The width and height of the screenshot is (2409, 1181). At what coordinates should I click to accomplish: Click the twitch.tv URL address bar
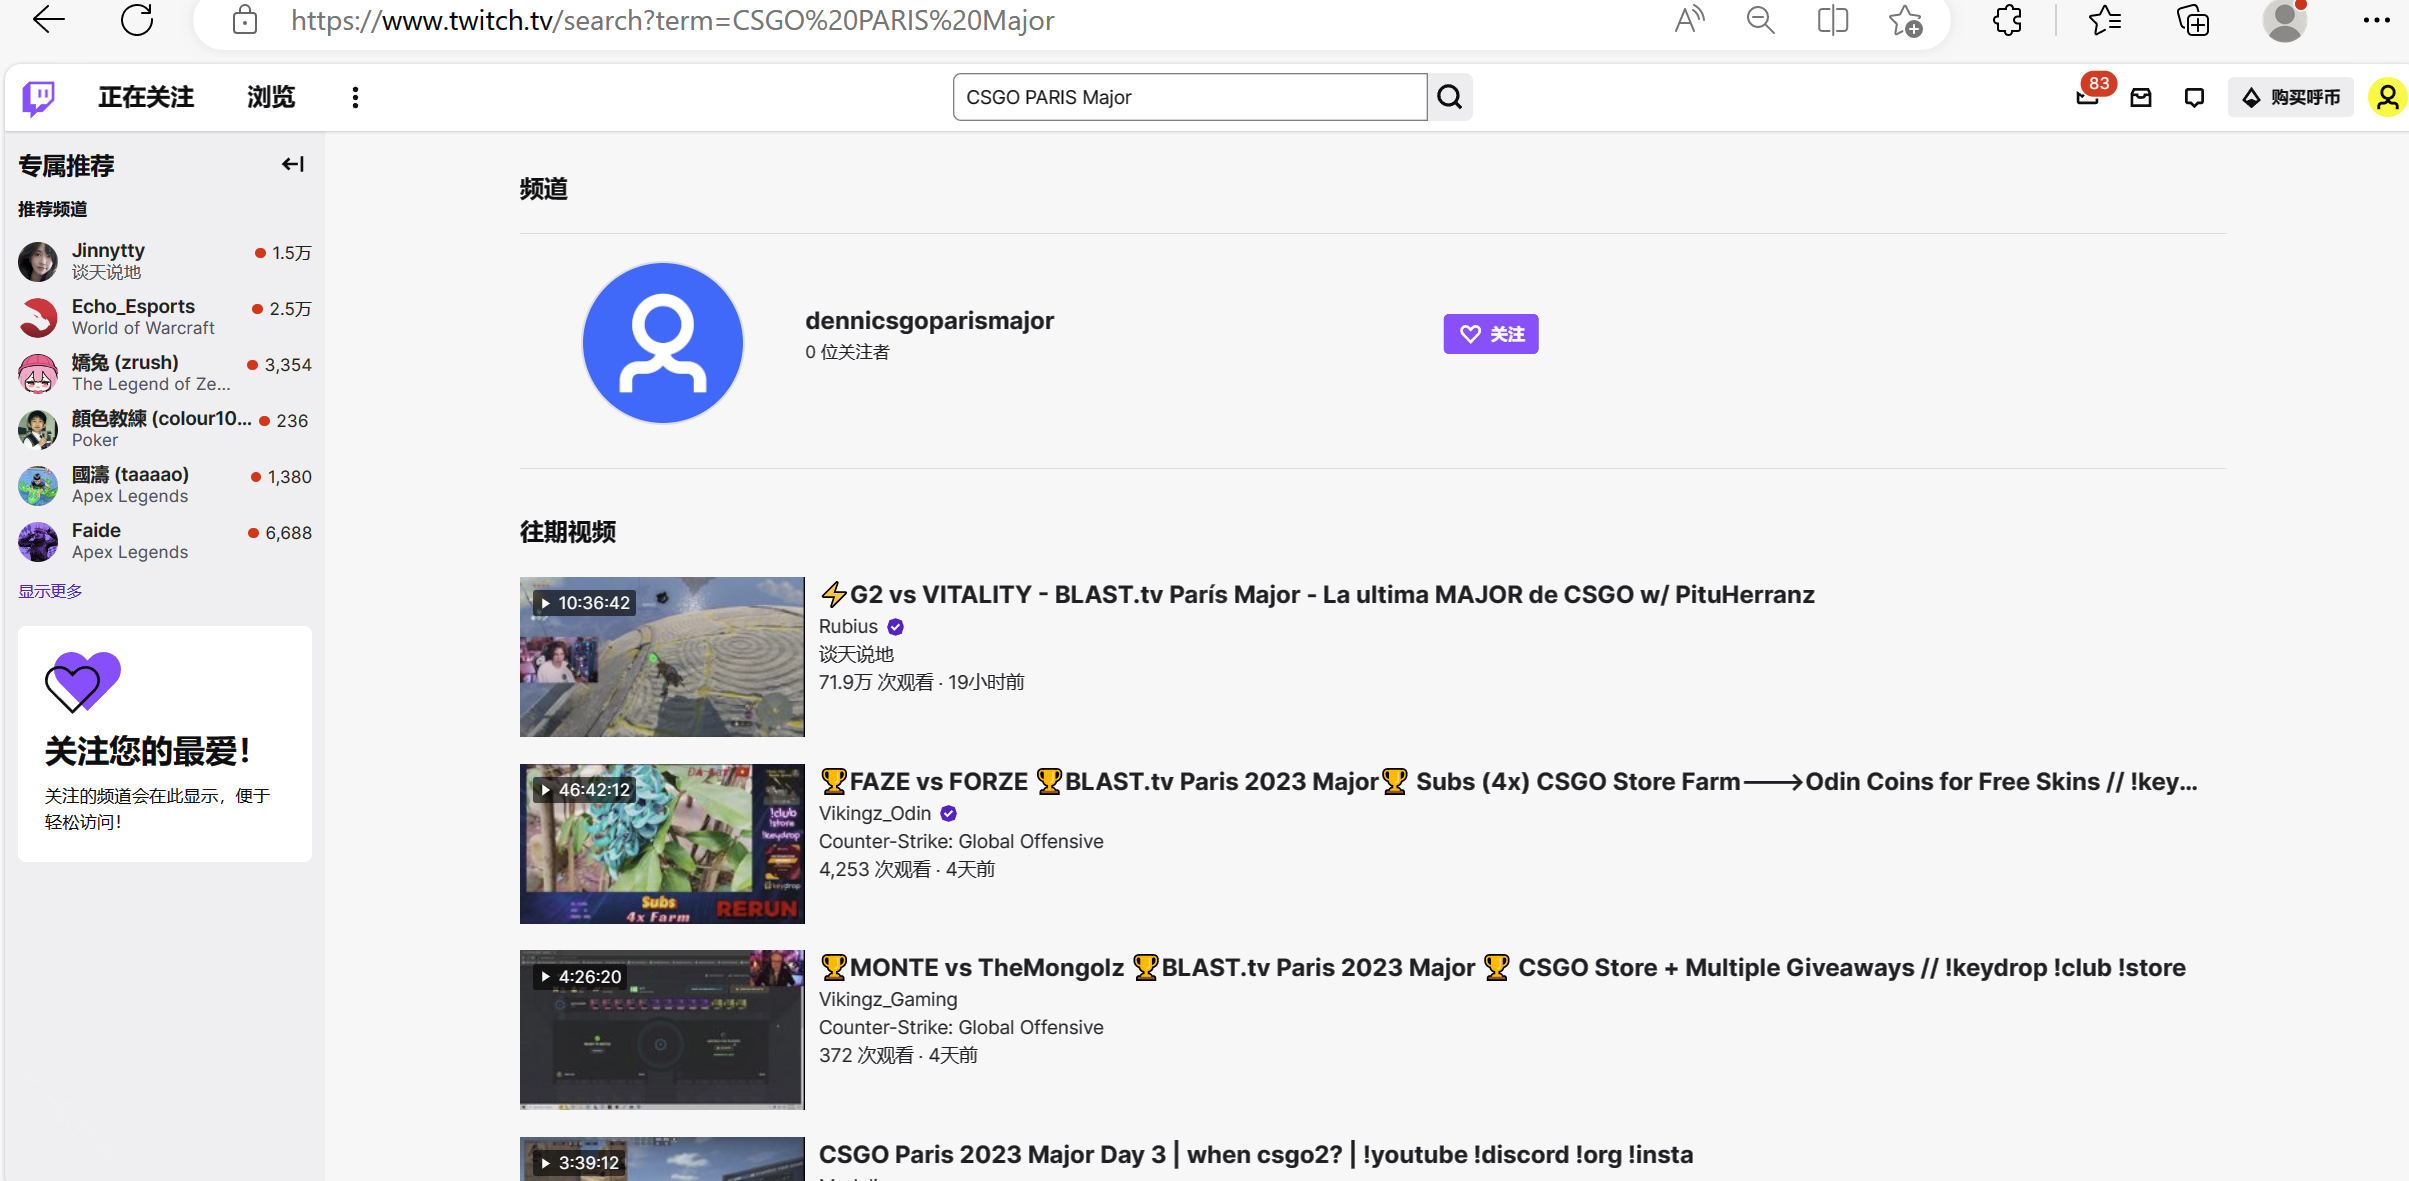(672, 21)
